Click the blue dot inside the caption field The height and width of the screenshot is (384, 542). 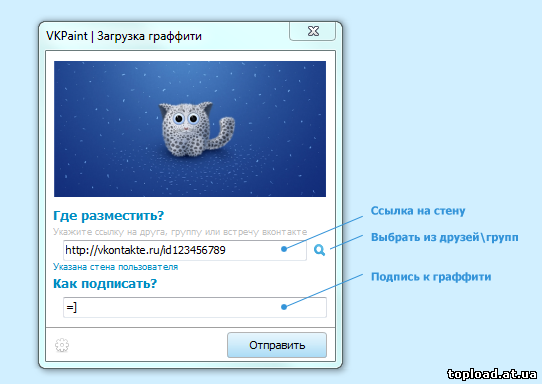pyautogui.click(x=284, y=307)
